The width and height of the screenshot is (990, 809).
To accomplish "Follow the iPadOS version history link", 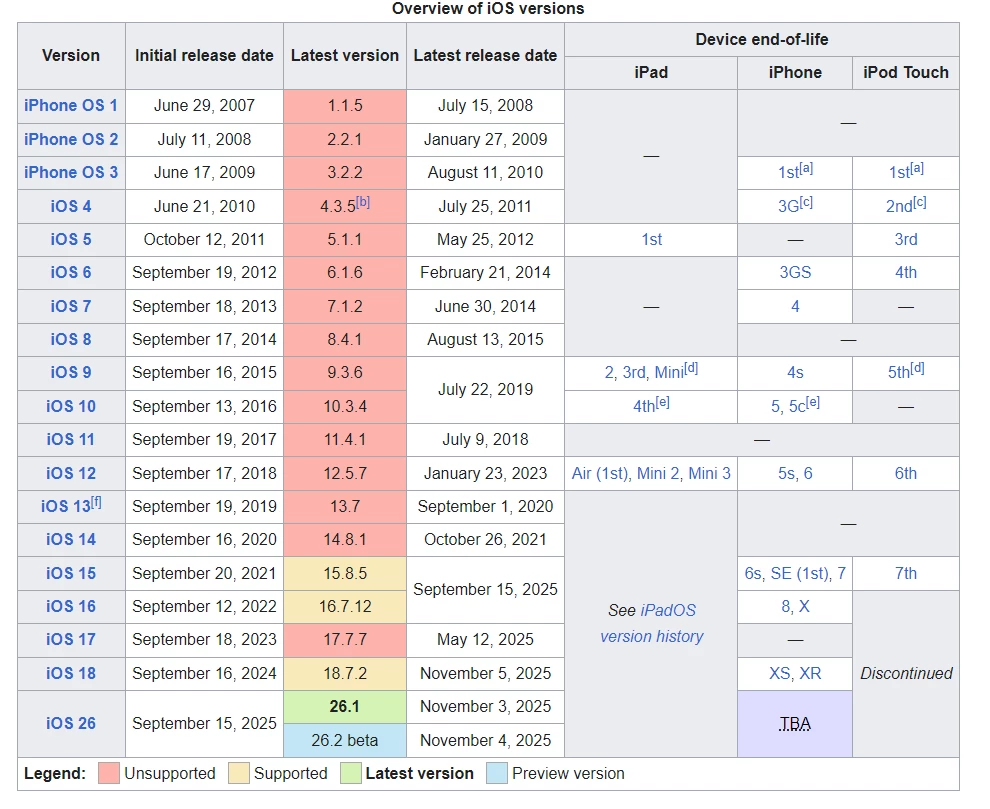I will (652, 623).
